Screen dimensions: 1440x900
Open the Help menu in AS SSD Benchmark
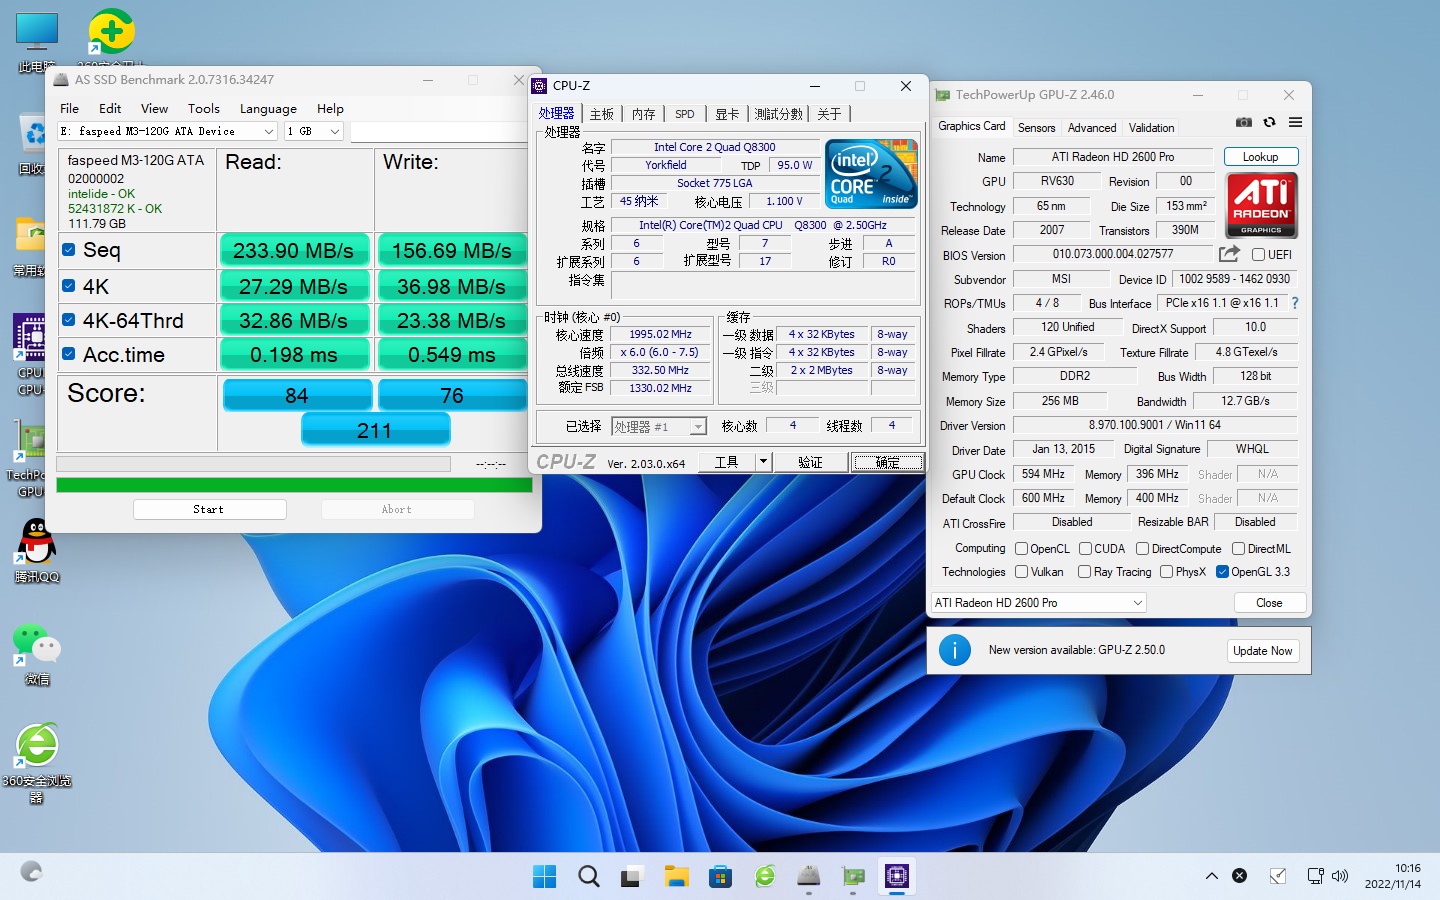coord(330,108)
